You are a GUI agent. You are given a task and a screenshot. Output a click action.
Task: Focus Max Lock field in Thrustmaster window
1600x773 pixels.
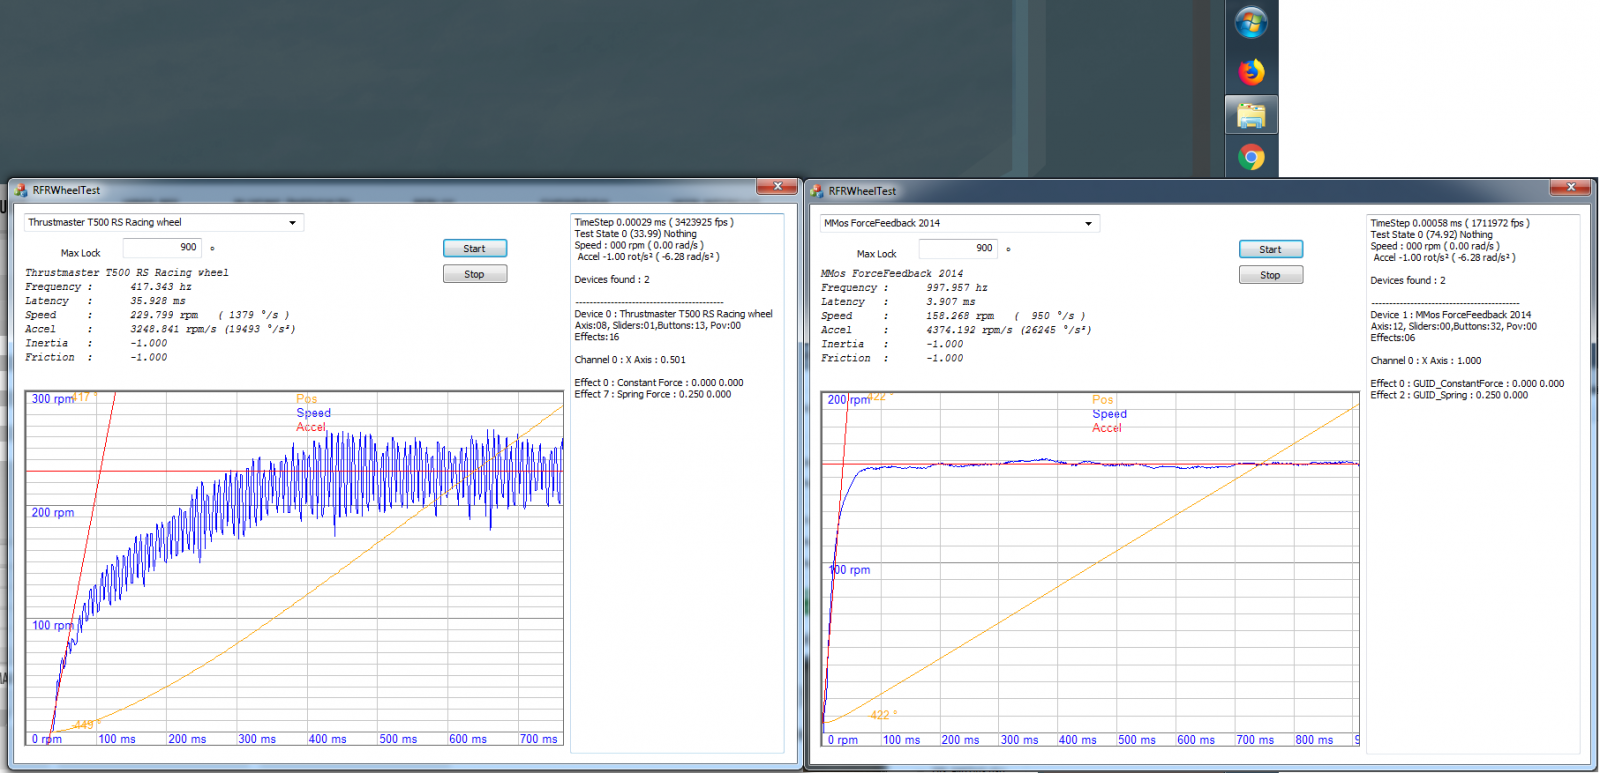[162, 247]
